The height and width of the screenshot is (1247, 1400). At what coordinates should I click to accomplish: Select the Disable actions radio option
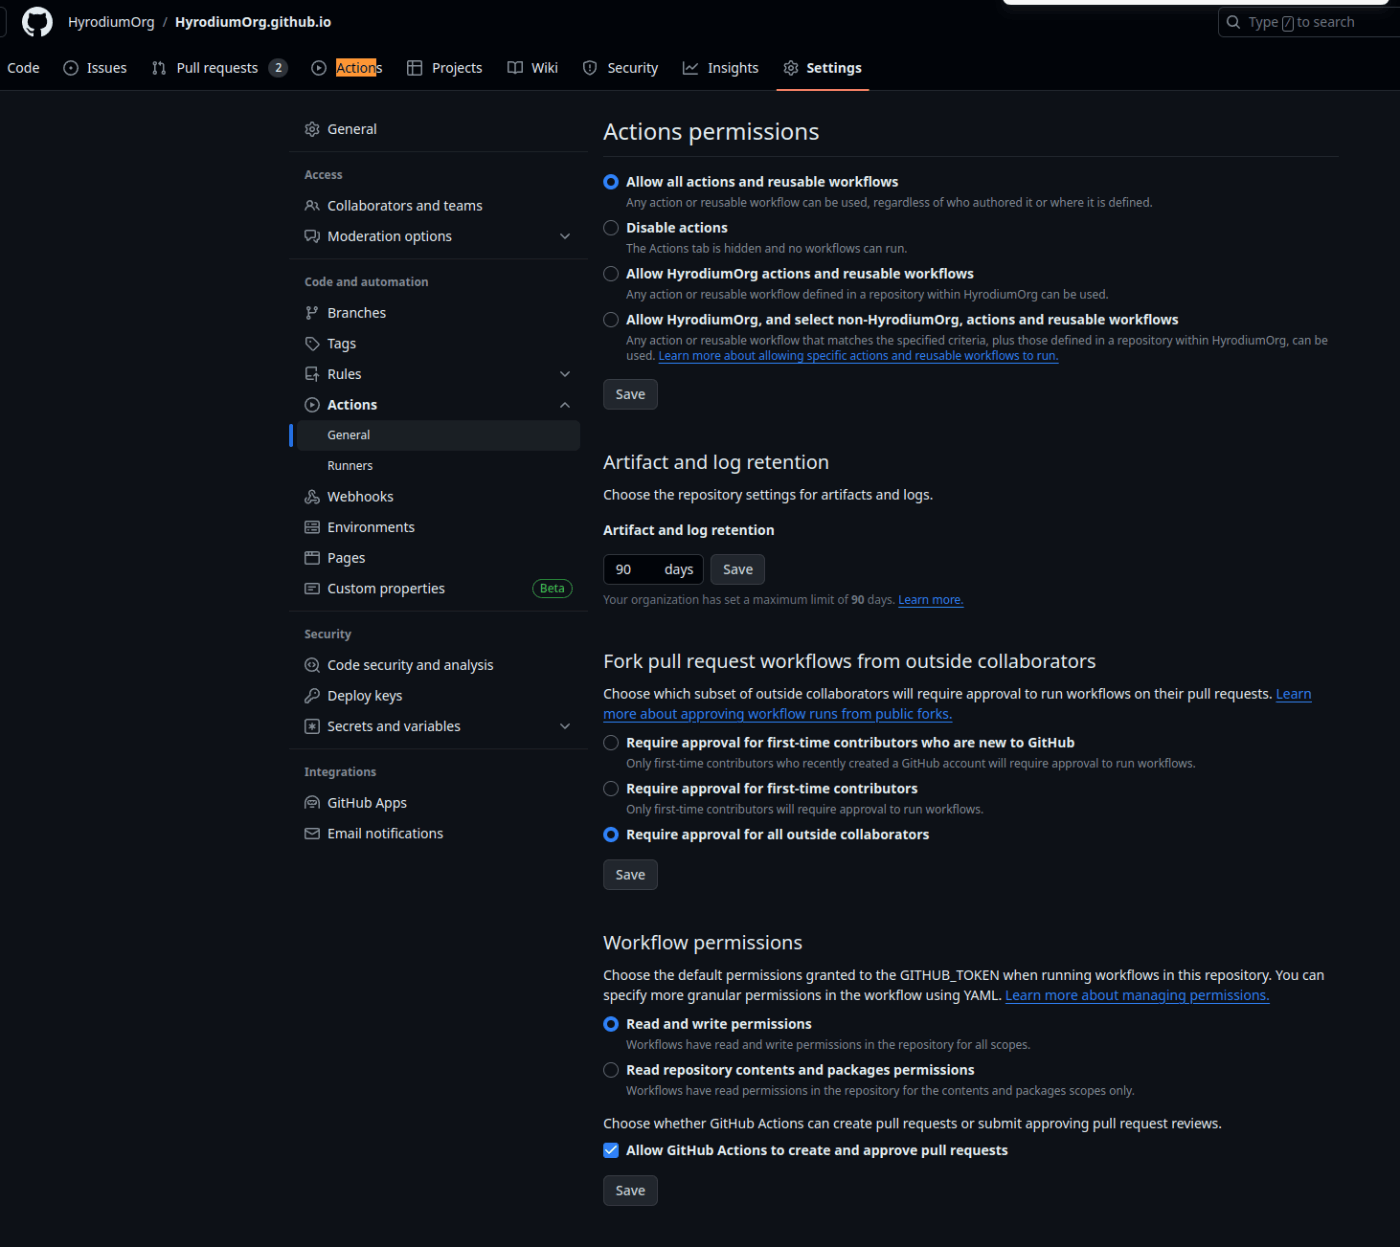point(611,228)
